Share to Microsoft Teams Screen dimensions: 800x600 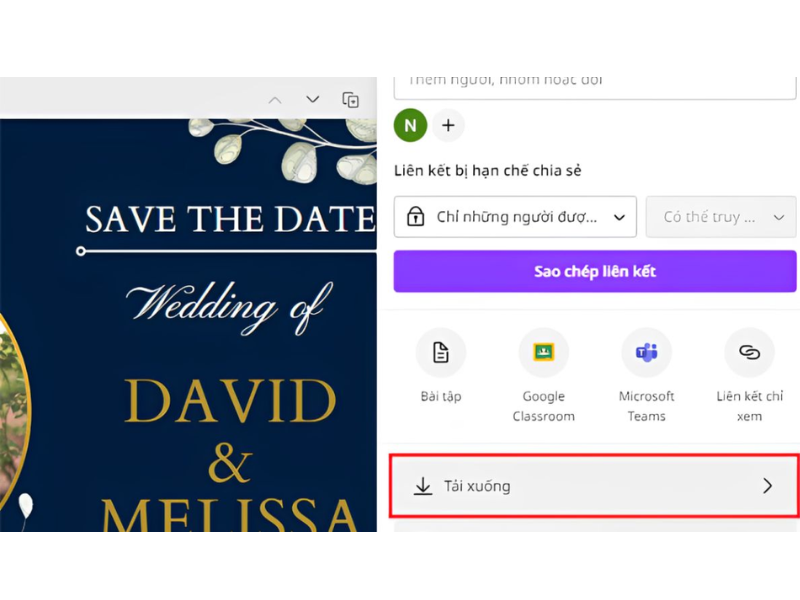pyautogui.click(x=646, y=353)
